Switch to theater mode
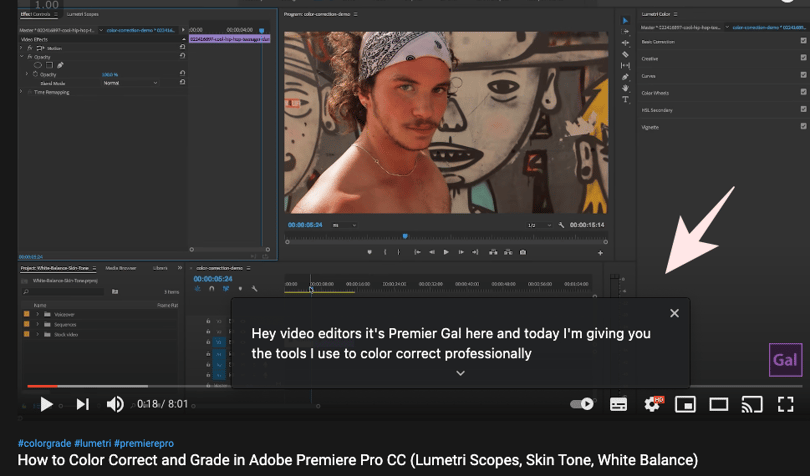 click(719, 404)
